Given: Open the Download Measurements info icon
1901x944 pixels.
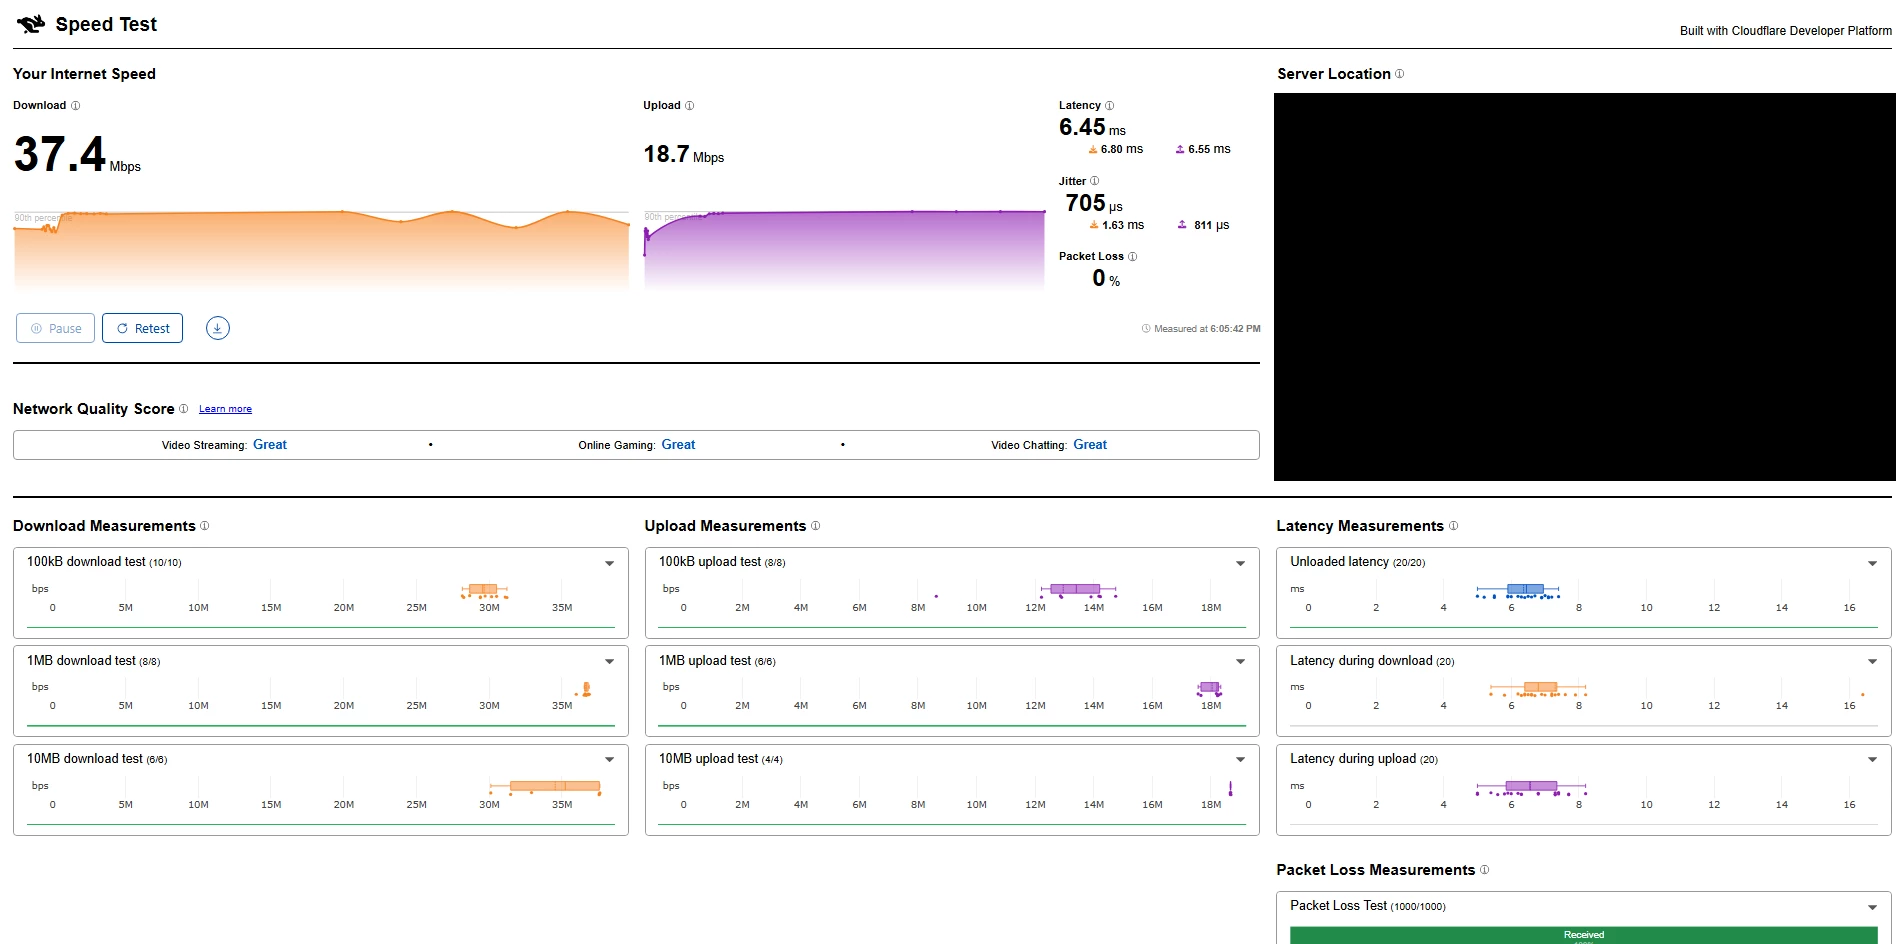Looking at the screenshot, I should 204,526.
